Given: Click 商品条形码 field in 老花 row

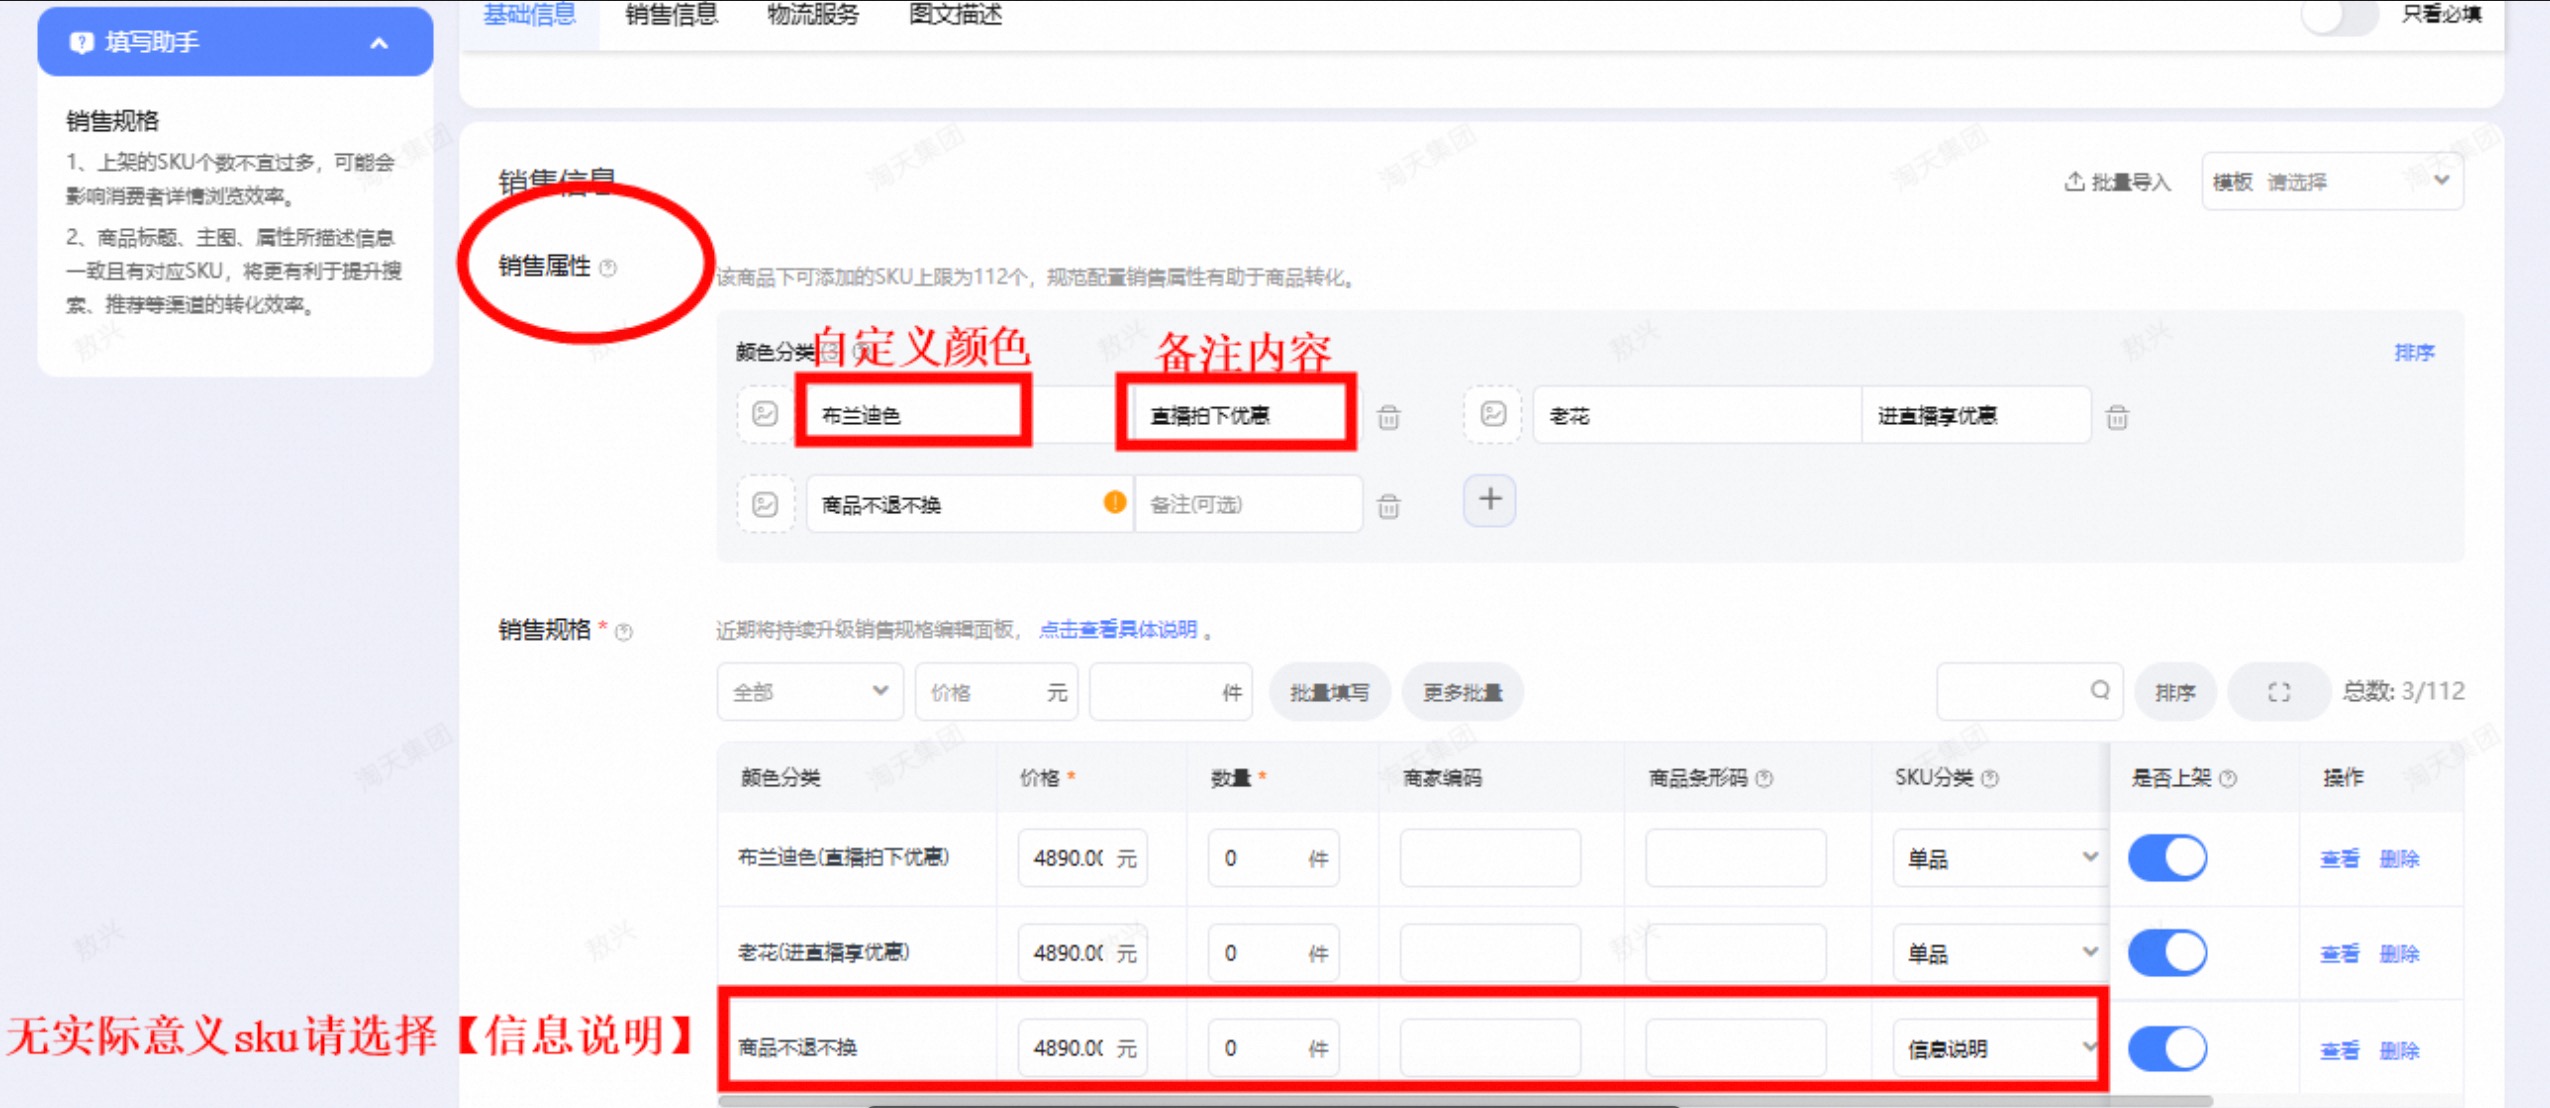Looking at the screenshot, I should pos(1735,952).
